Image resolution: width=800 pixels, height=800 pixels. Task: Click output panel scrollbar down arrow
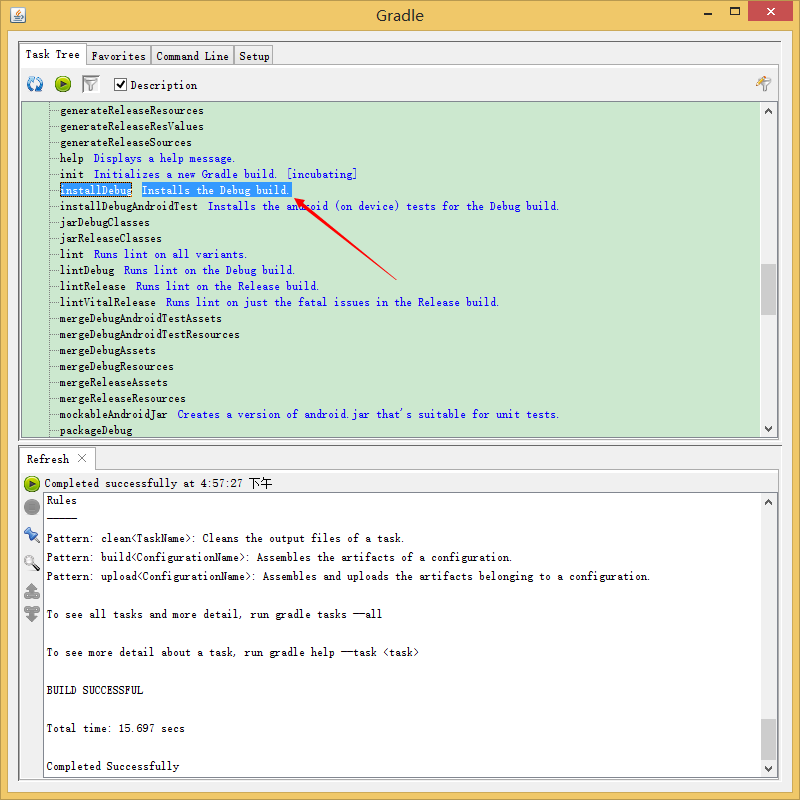click(768, 768)
